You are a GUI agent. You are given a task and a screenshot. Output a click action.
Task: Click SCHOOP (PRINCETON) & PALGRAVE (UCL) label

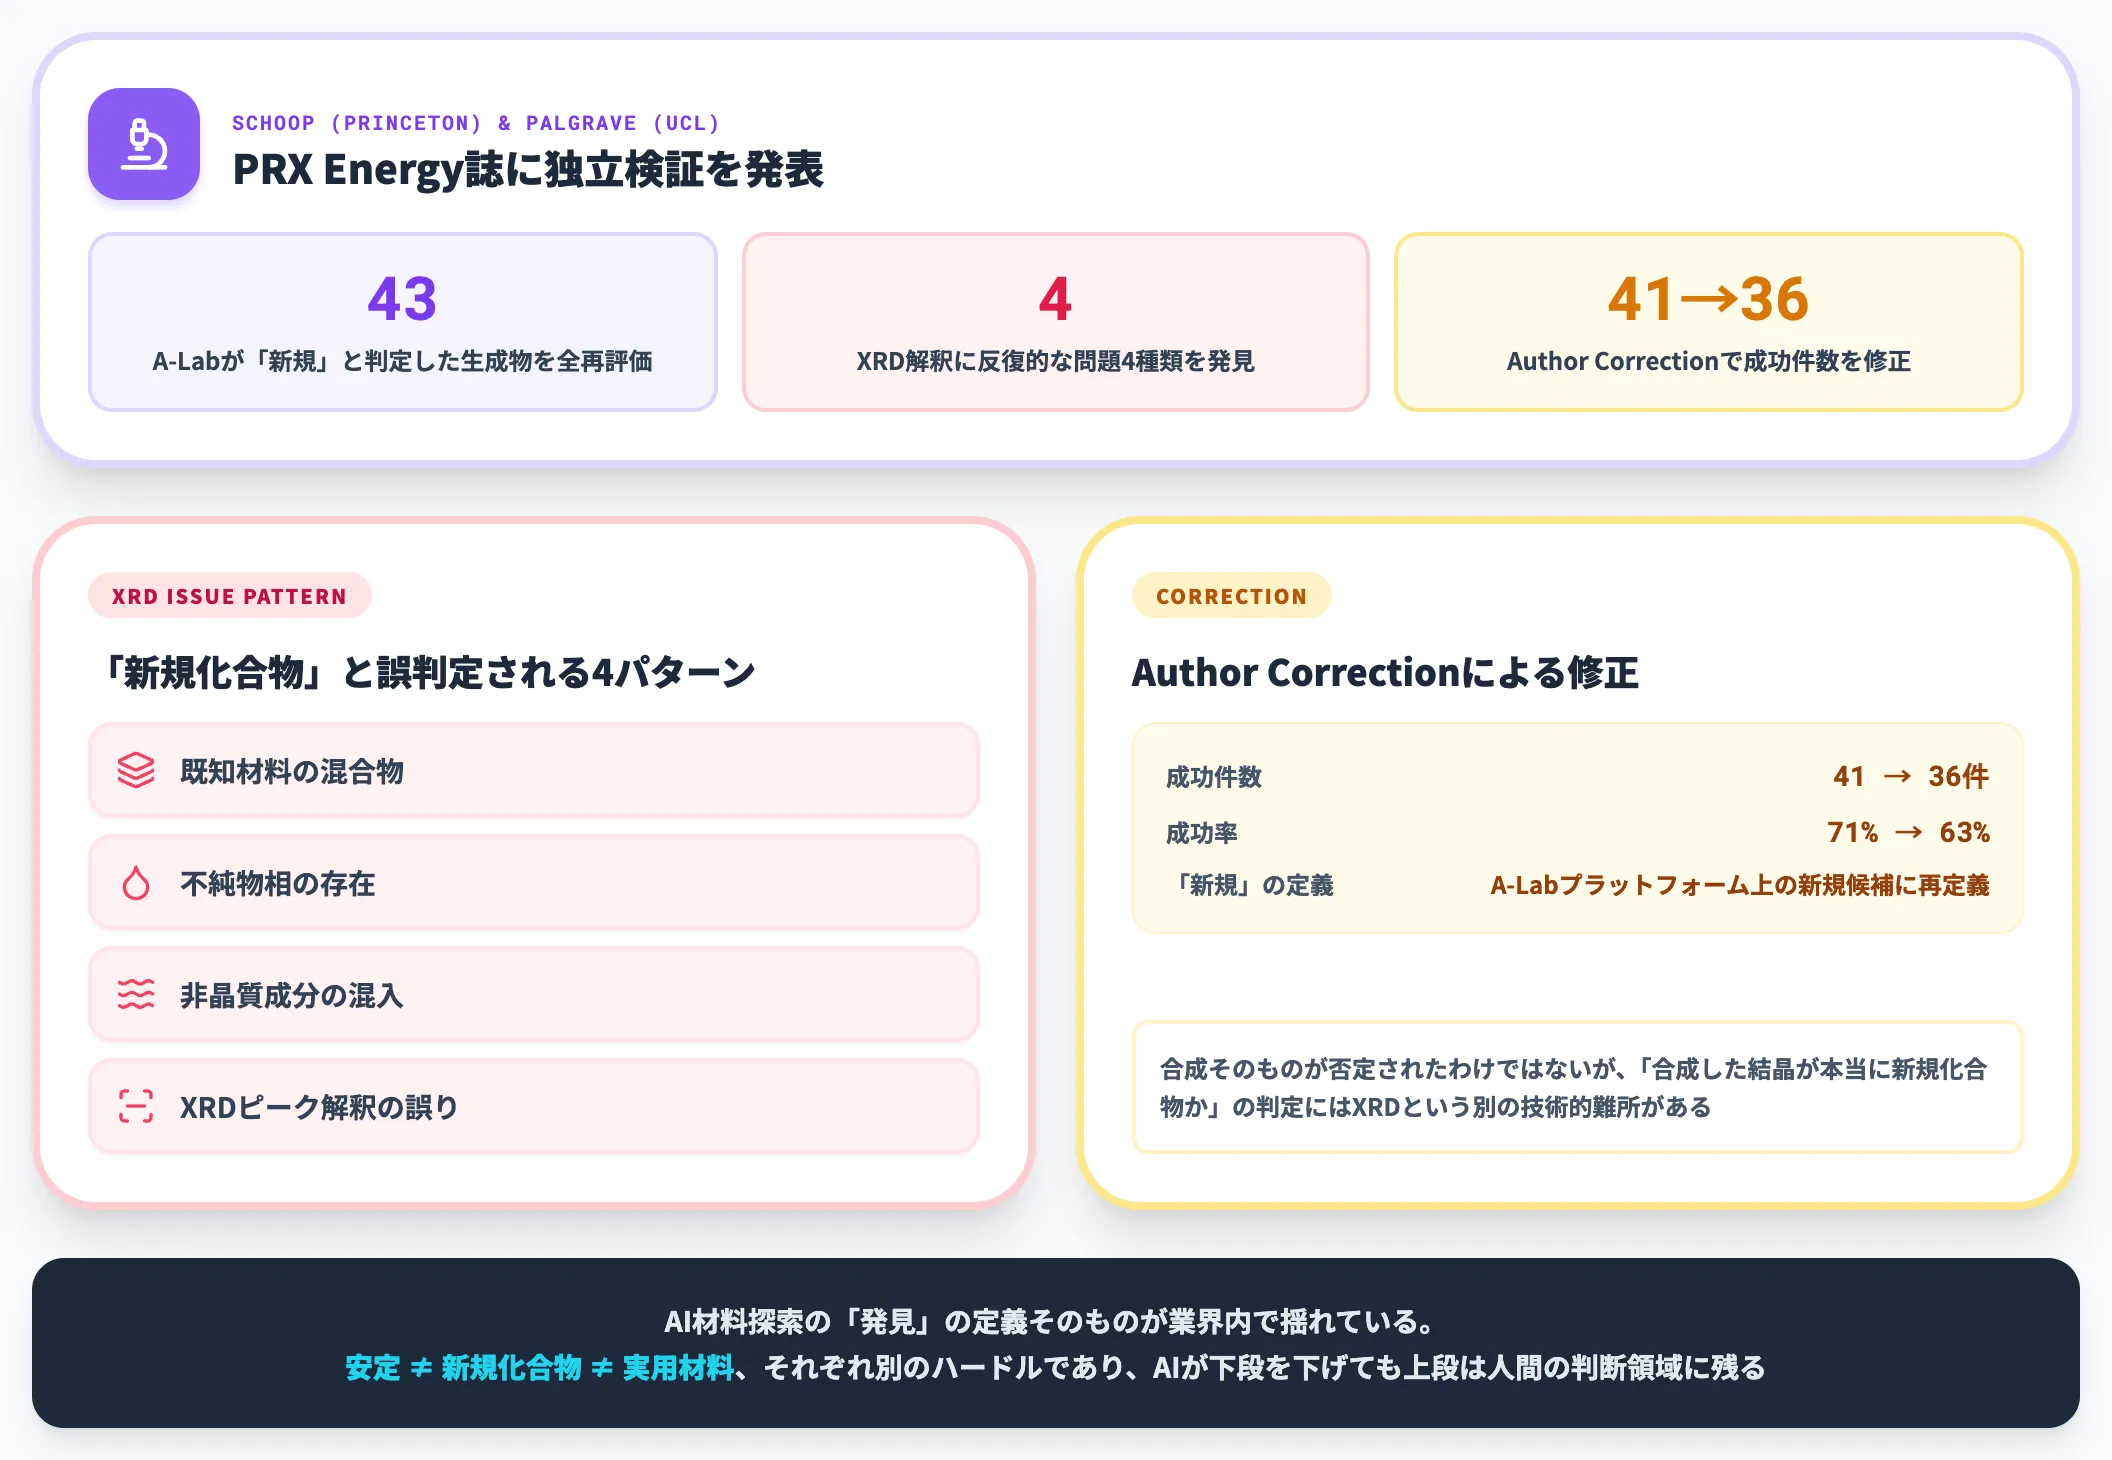coord(476,123)
